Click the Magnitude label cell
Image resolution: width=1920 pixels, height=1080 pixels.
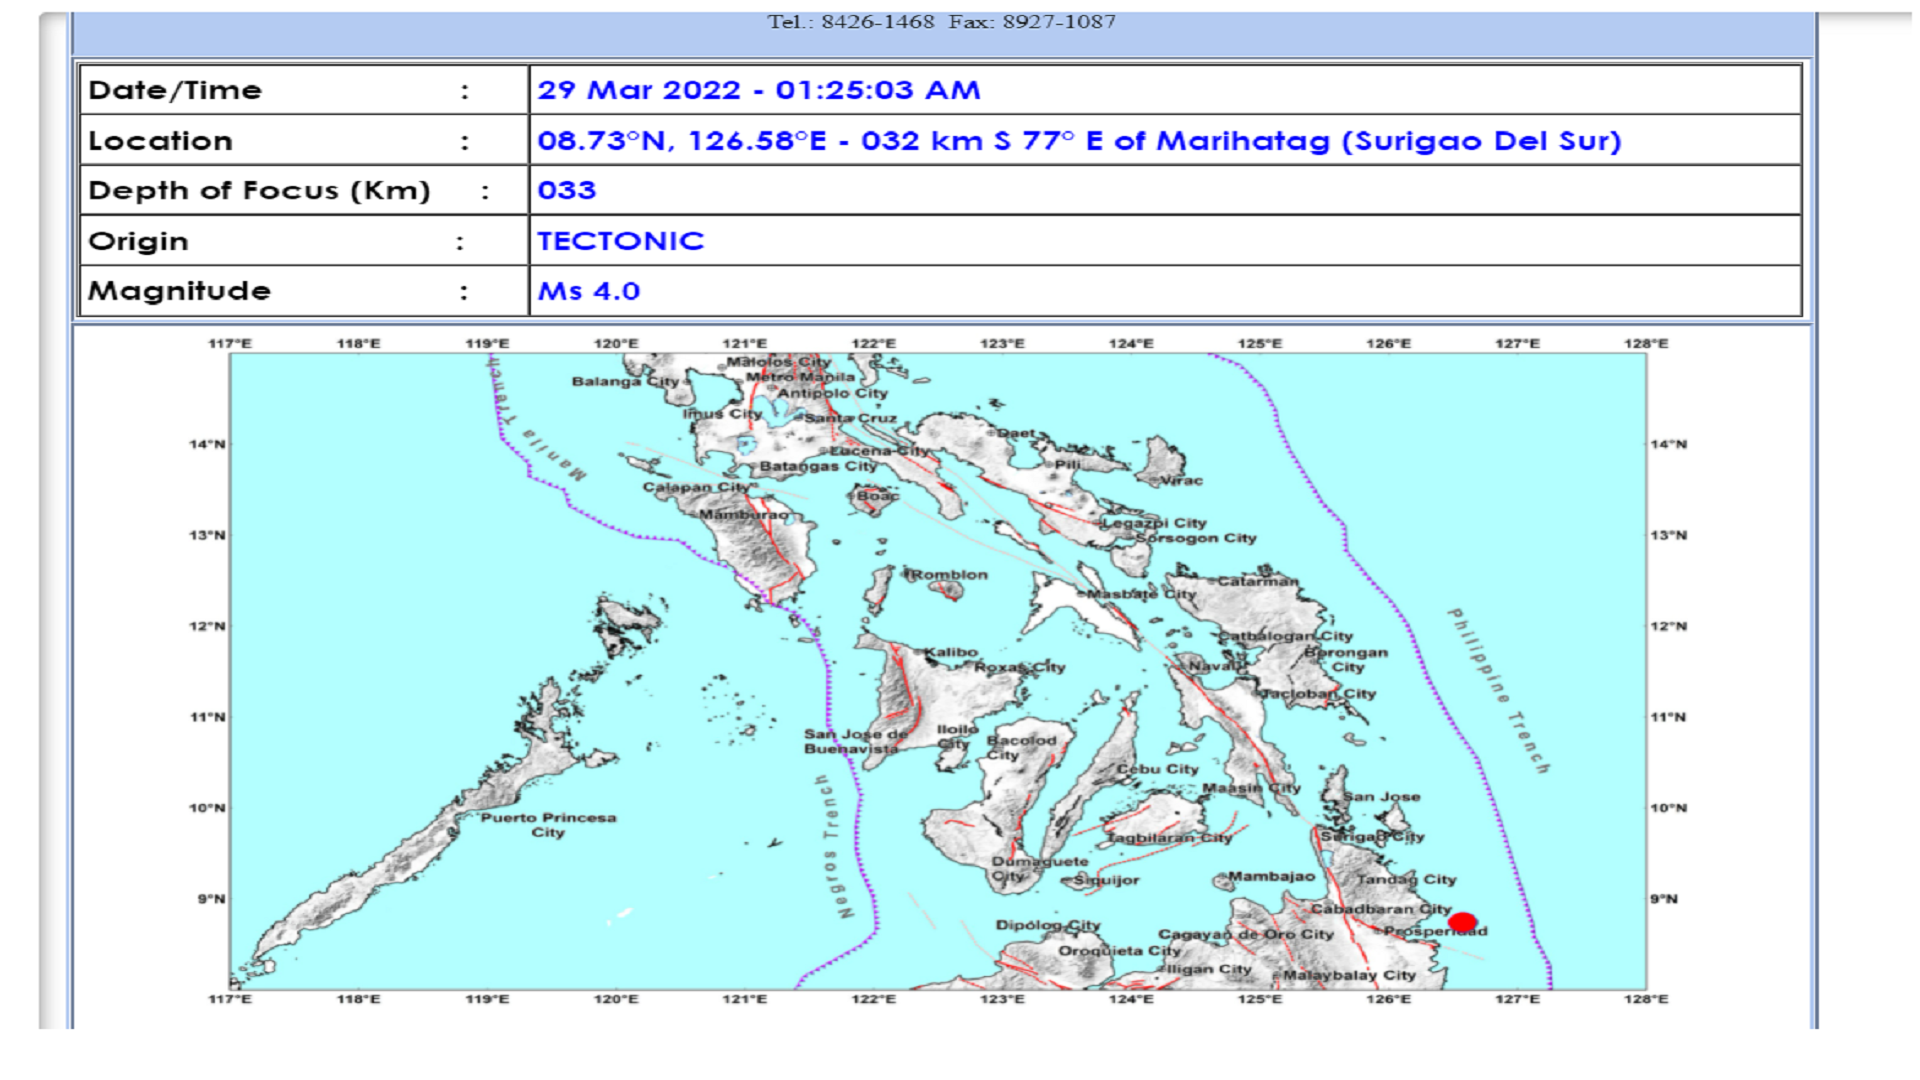tap(304, 291)
